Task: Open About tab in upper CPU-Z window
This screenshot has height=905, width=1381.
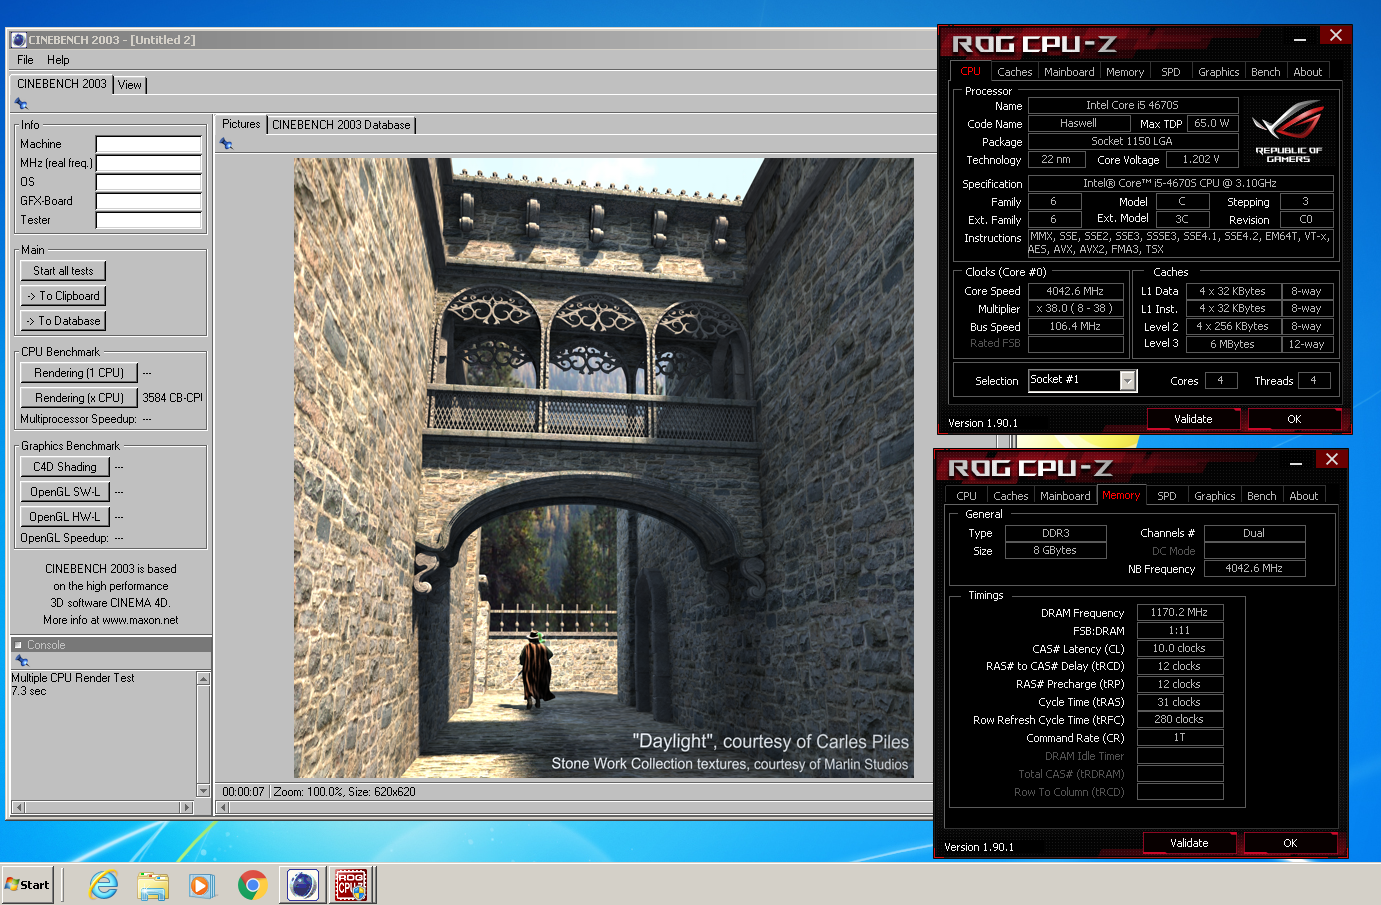Action: pyautogui.click(x=1308, y=72)
